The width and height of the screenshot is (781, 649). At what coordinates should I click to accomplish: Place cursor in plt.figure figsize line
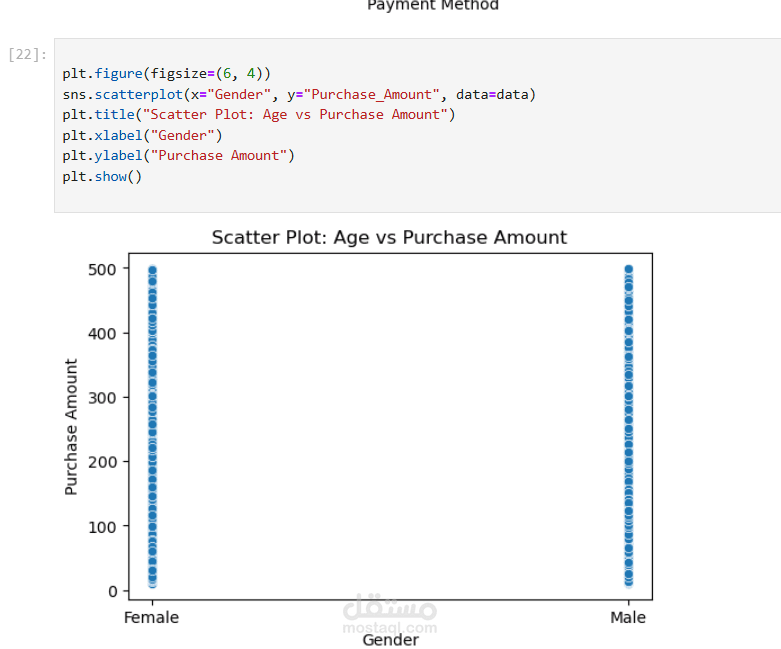point(166,73)
